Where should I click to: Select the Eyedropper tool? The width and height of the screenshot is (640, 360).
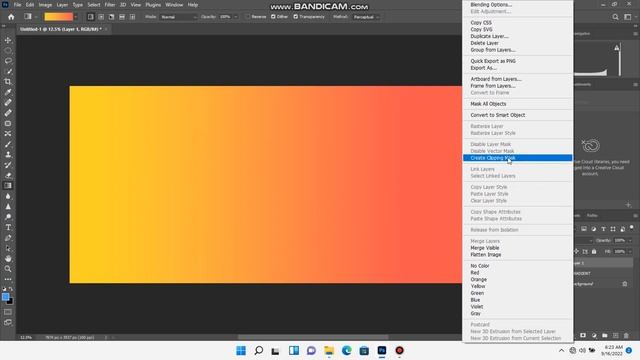tap(8, 92)
